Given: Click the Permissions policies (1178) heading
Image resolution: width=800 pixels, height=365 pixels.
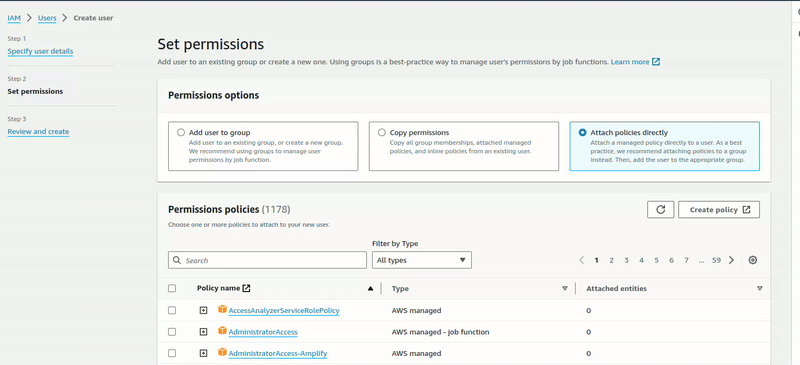Looking at the screenshot, I should point(229,209).
